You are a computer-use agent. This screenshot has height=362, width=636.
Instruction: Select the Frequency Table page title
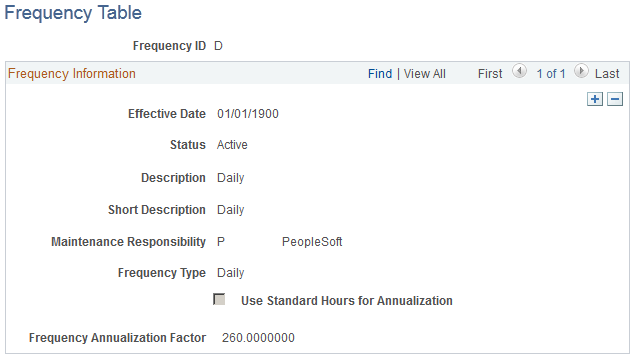(x=73, y=13)
